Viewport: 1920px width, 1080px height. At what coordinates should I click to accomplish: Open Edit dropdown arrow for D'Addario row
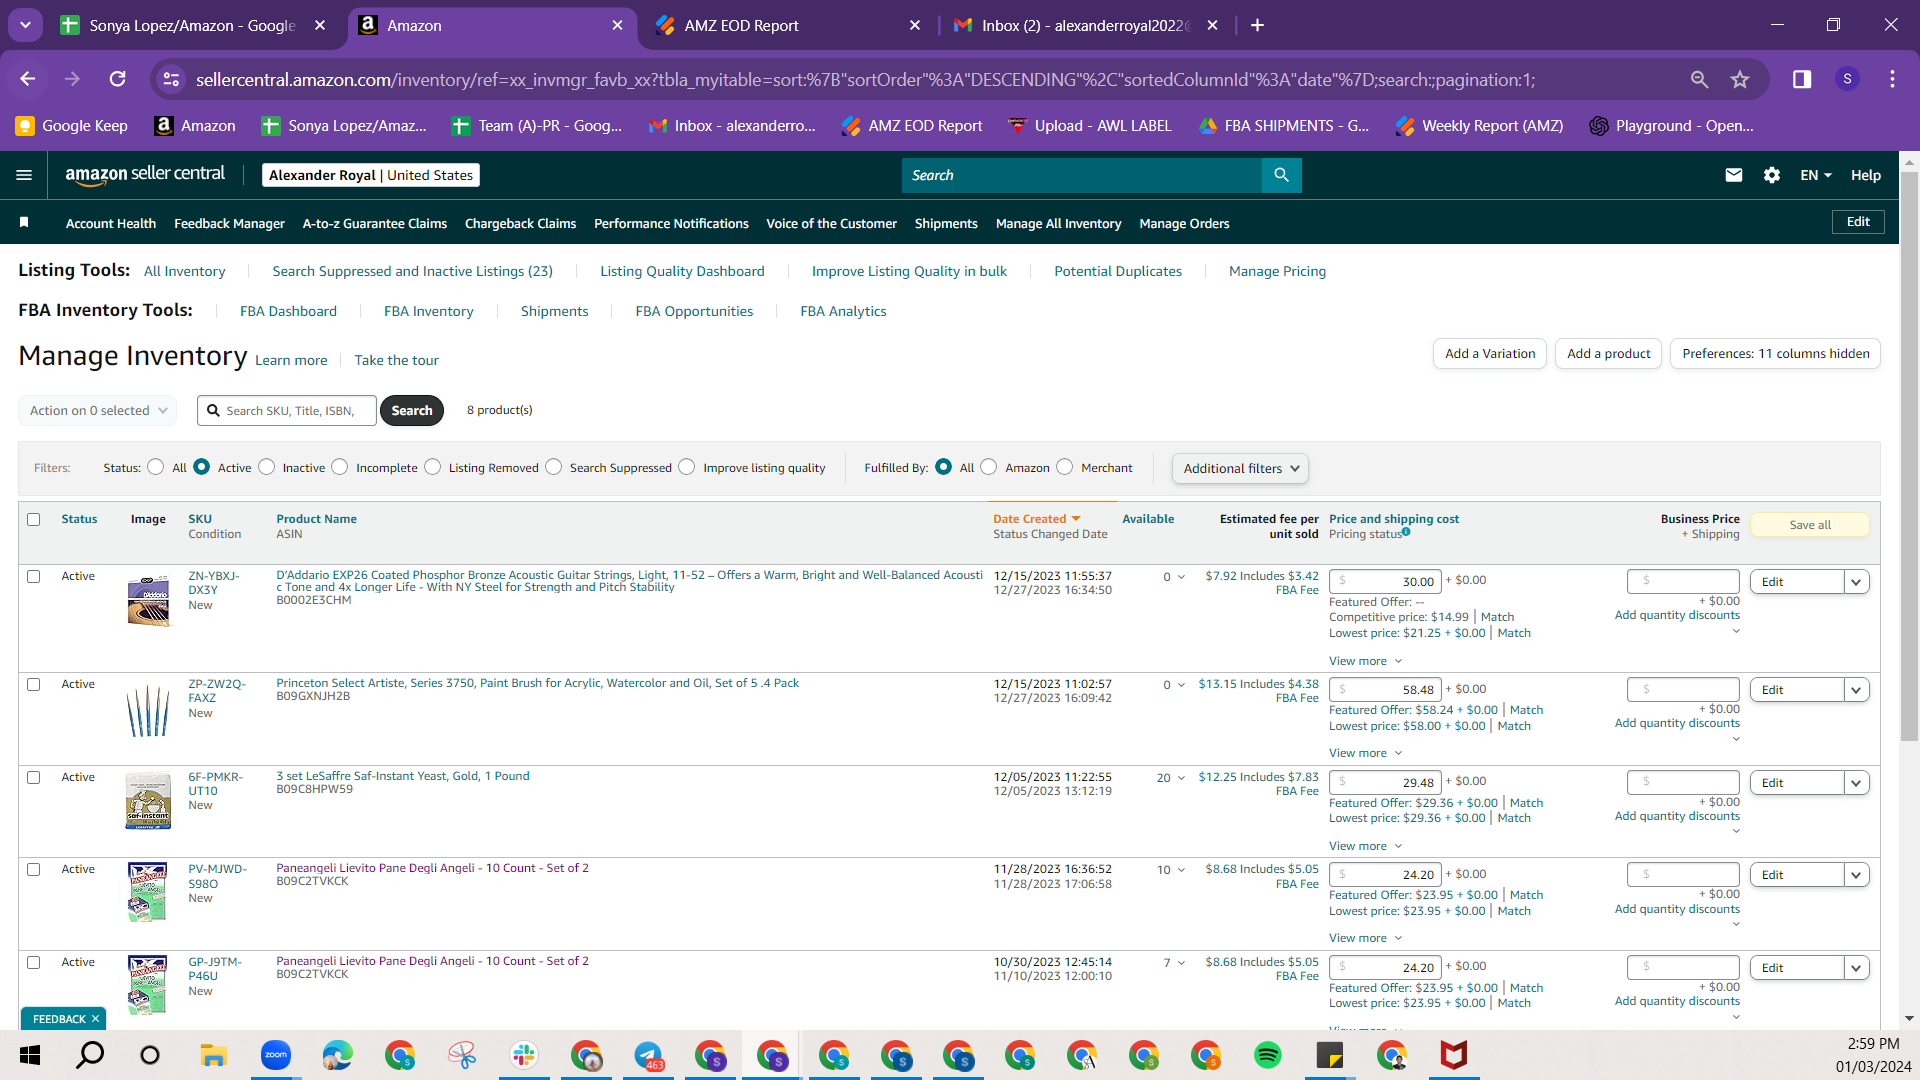1857,582
